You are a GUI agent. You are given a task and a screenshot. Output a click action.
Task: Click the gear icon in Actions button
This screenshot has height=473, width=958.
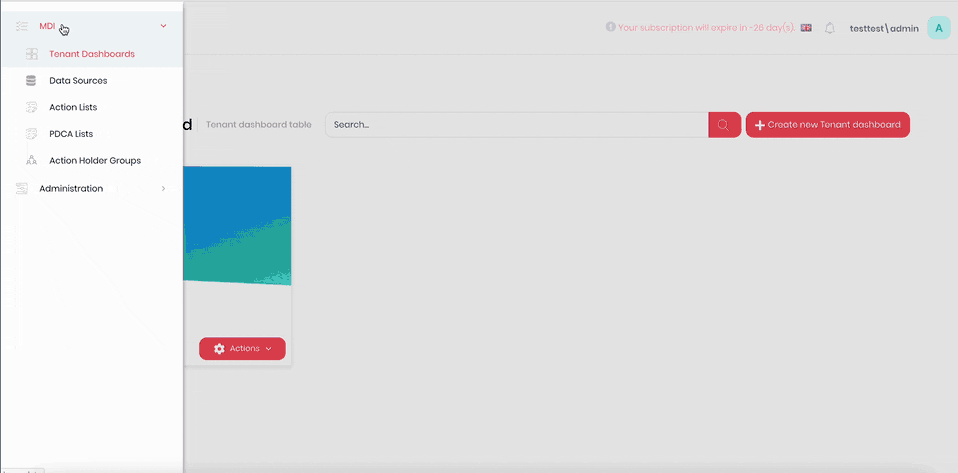(219, 348)
